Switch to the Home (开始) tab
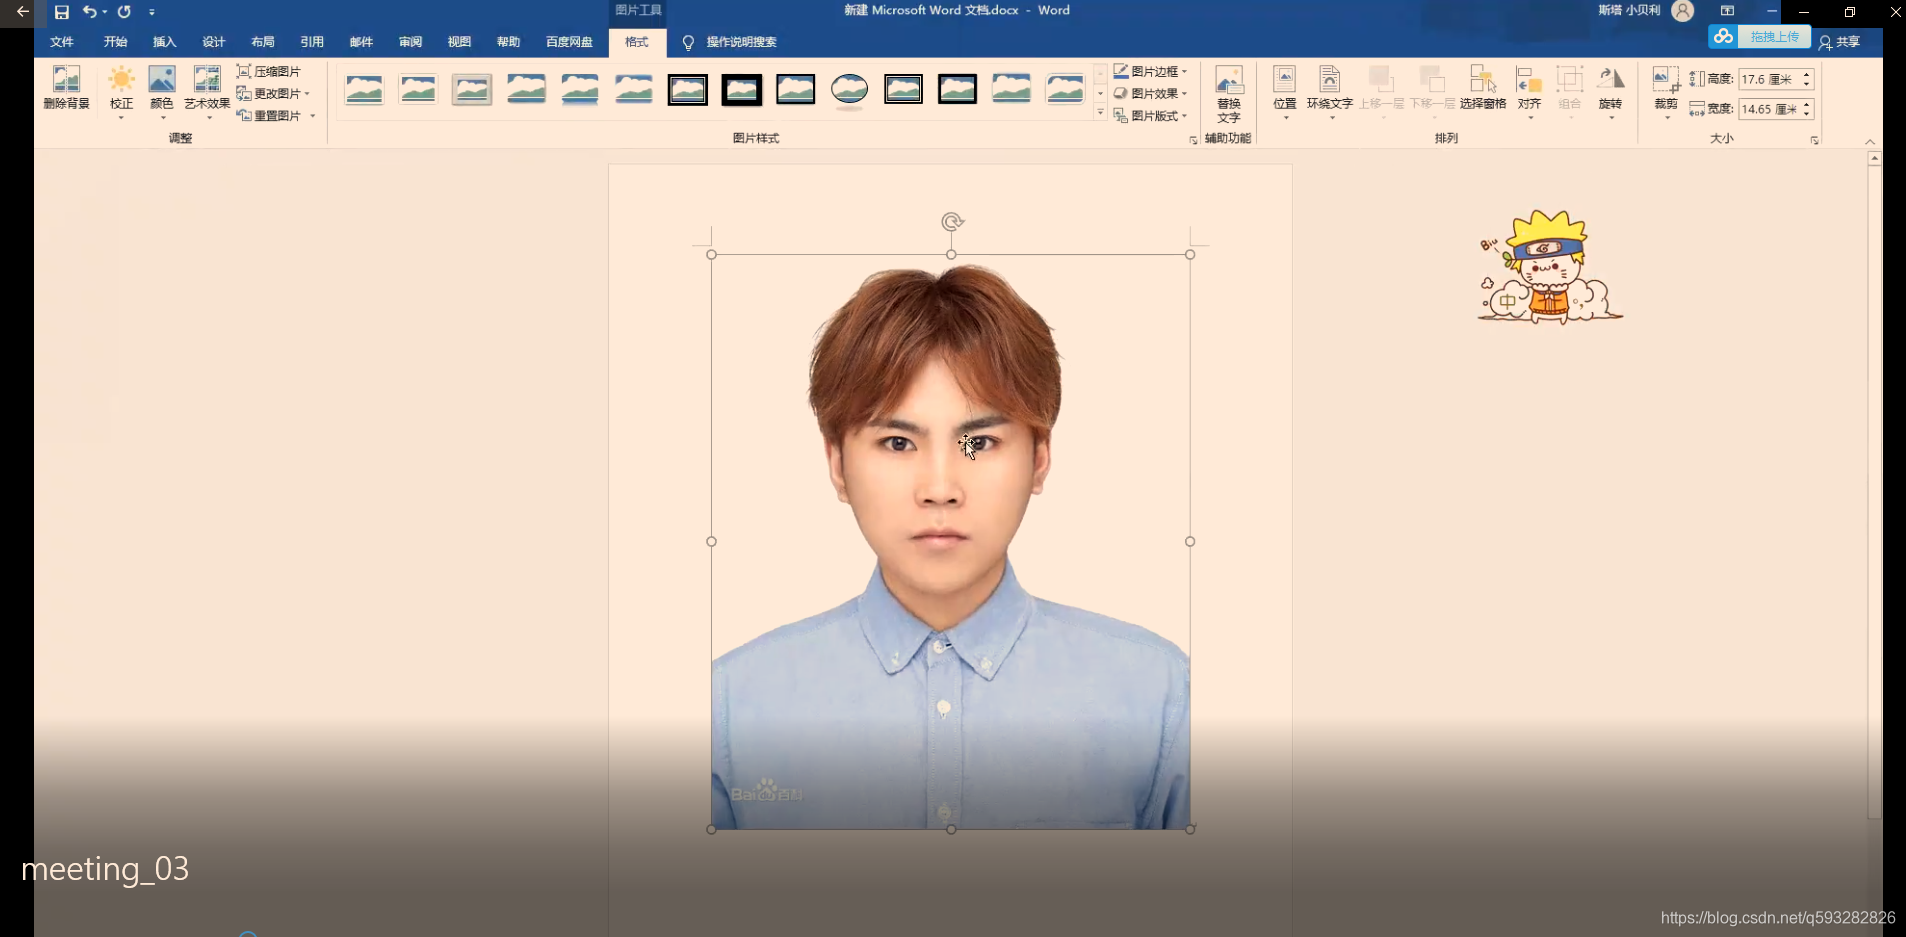Image resolution: width=1906 pixels, height=937 pixels. point(115,42)
